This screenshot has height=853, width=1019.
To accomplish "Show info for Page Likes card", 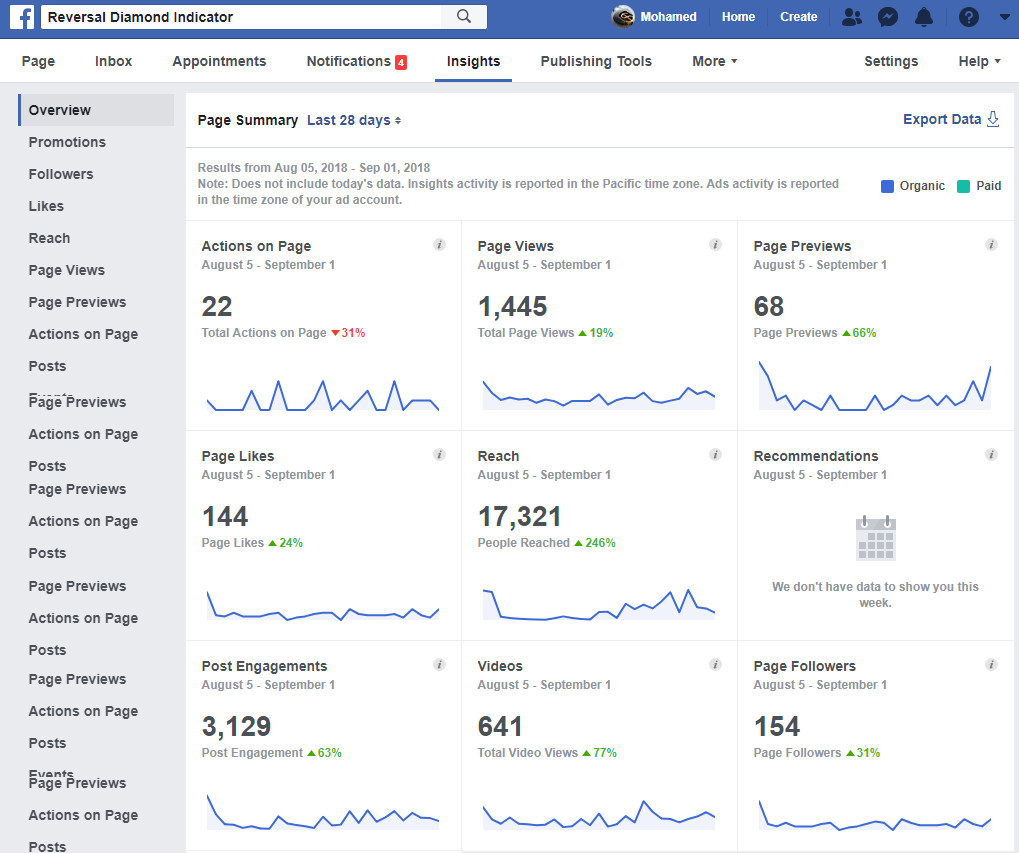I will [x=439, y=455].
